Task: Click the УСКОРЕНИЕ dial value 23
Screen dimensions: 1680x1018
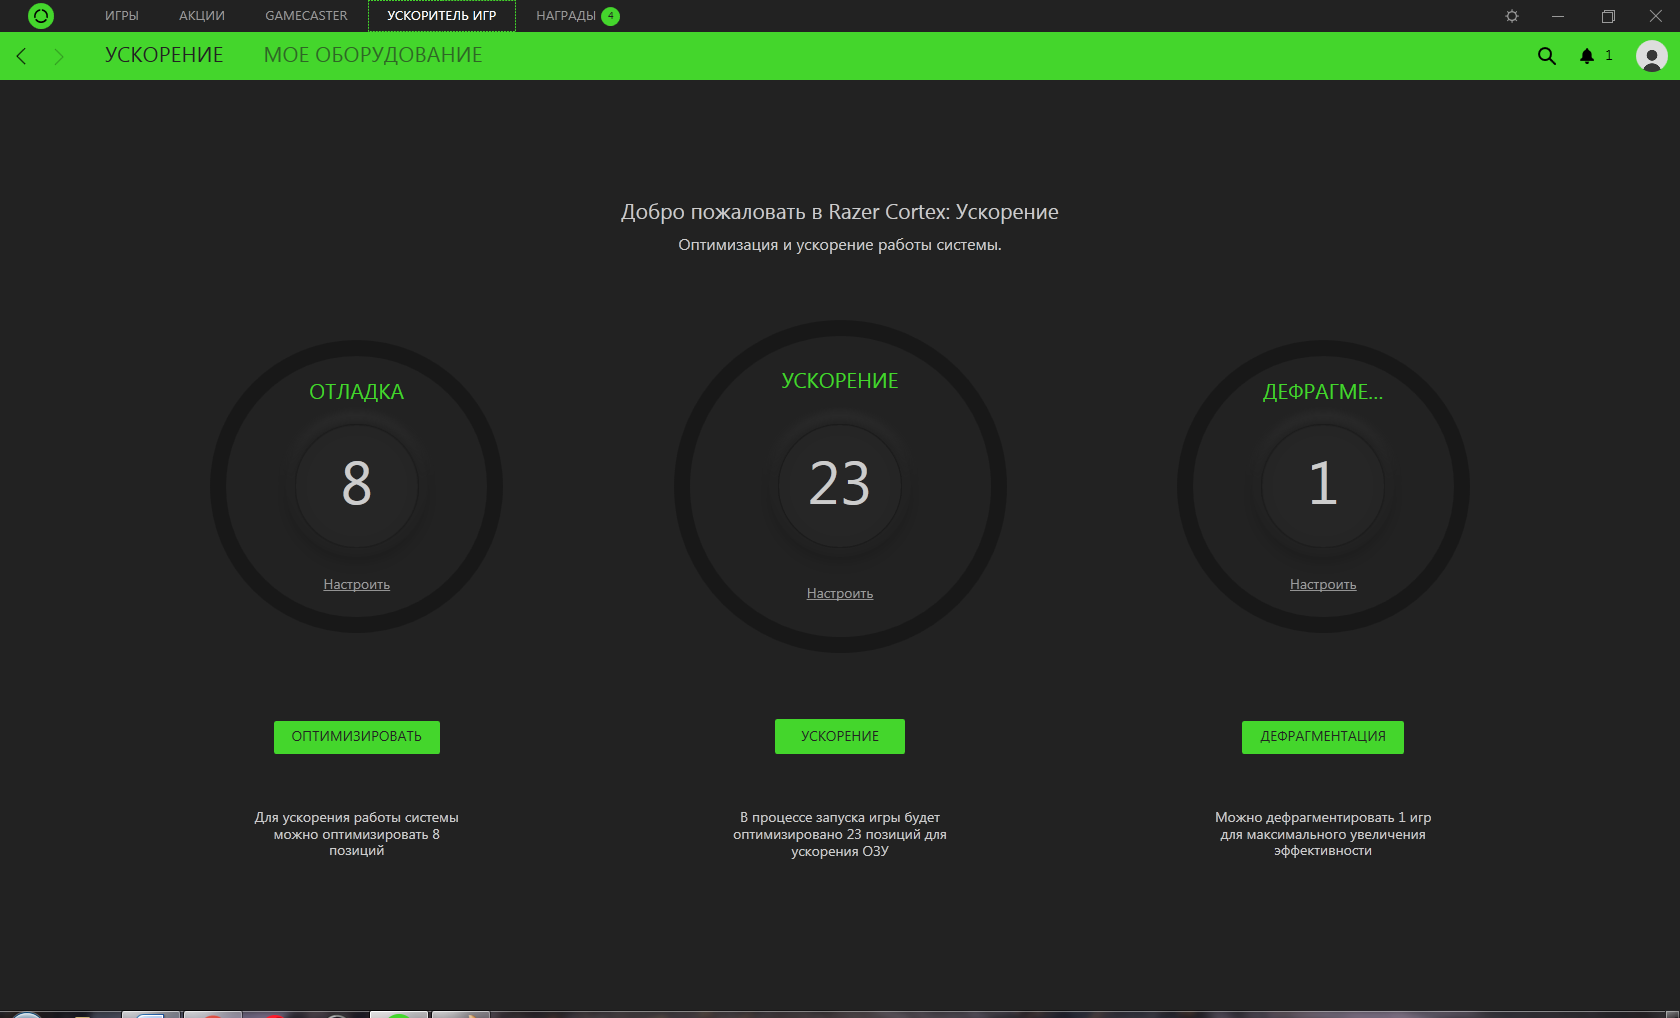Action: [840, 484]
